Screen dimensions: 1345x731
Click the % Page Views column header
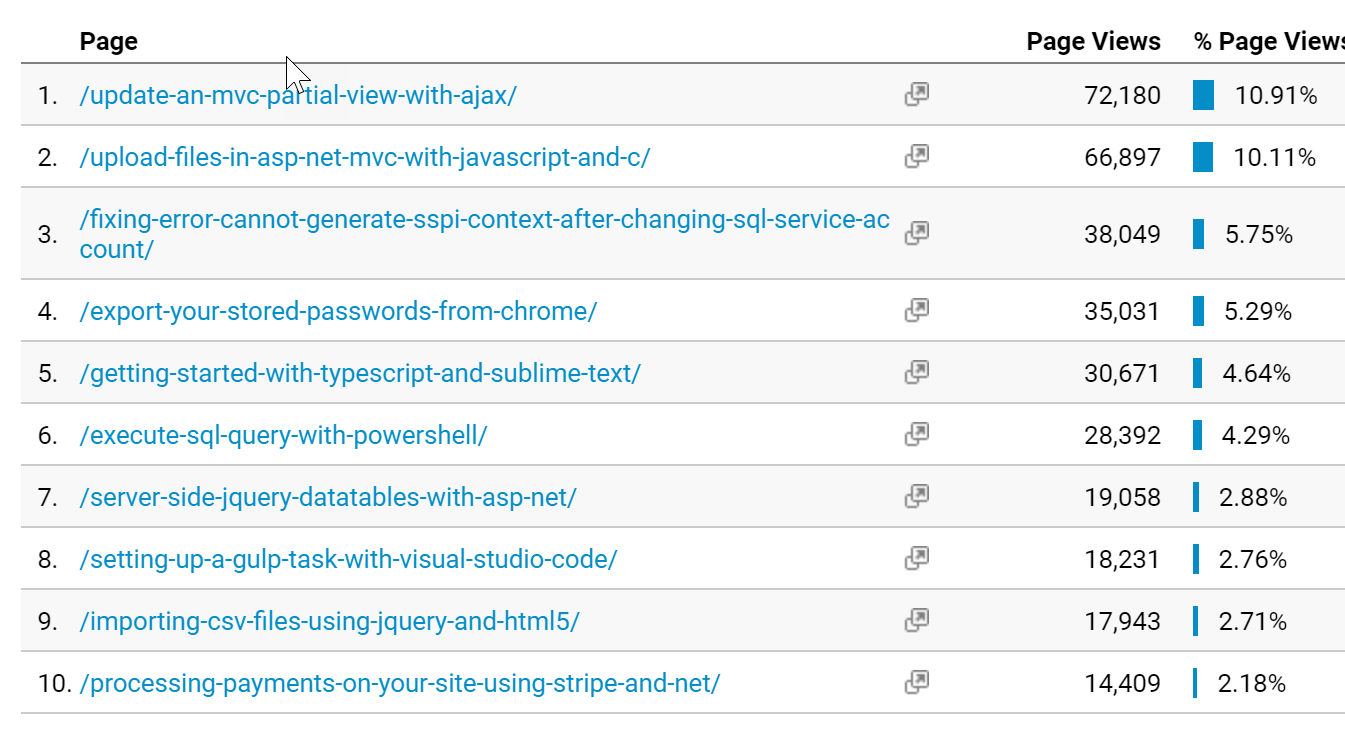(1269, 42)
